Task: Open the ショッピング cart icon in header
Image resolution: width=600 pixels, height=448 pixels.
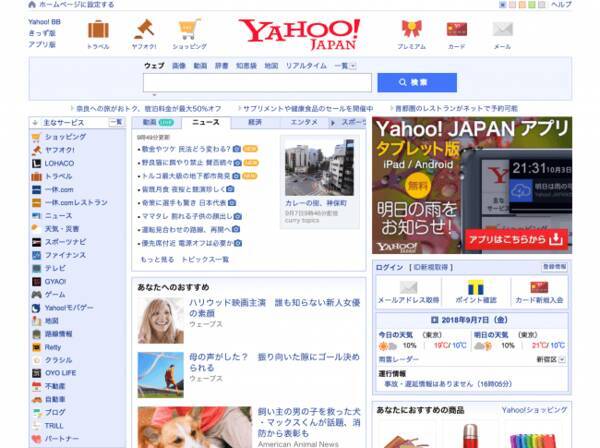Action: point(189,29)
